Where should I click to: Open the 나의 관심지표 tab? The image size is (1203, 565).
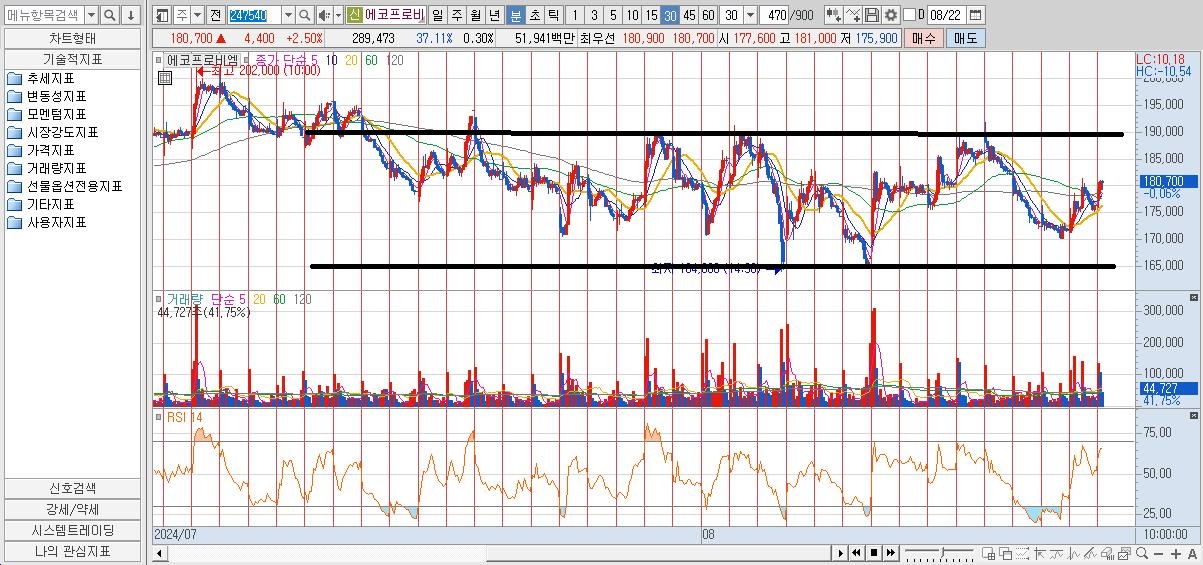click(x=74, y=551)
